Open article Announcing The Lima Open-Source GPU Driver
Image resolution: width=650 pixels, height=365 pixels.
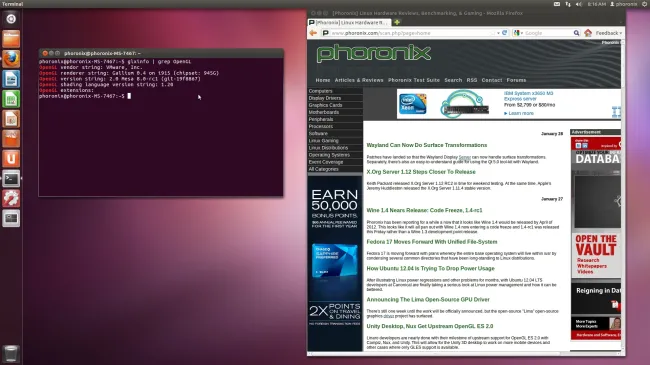(428, 299)
